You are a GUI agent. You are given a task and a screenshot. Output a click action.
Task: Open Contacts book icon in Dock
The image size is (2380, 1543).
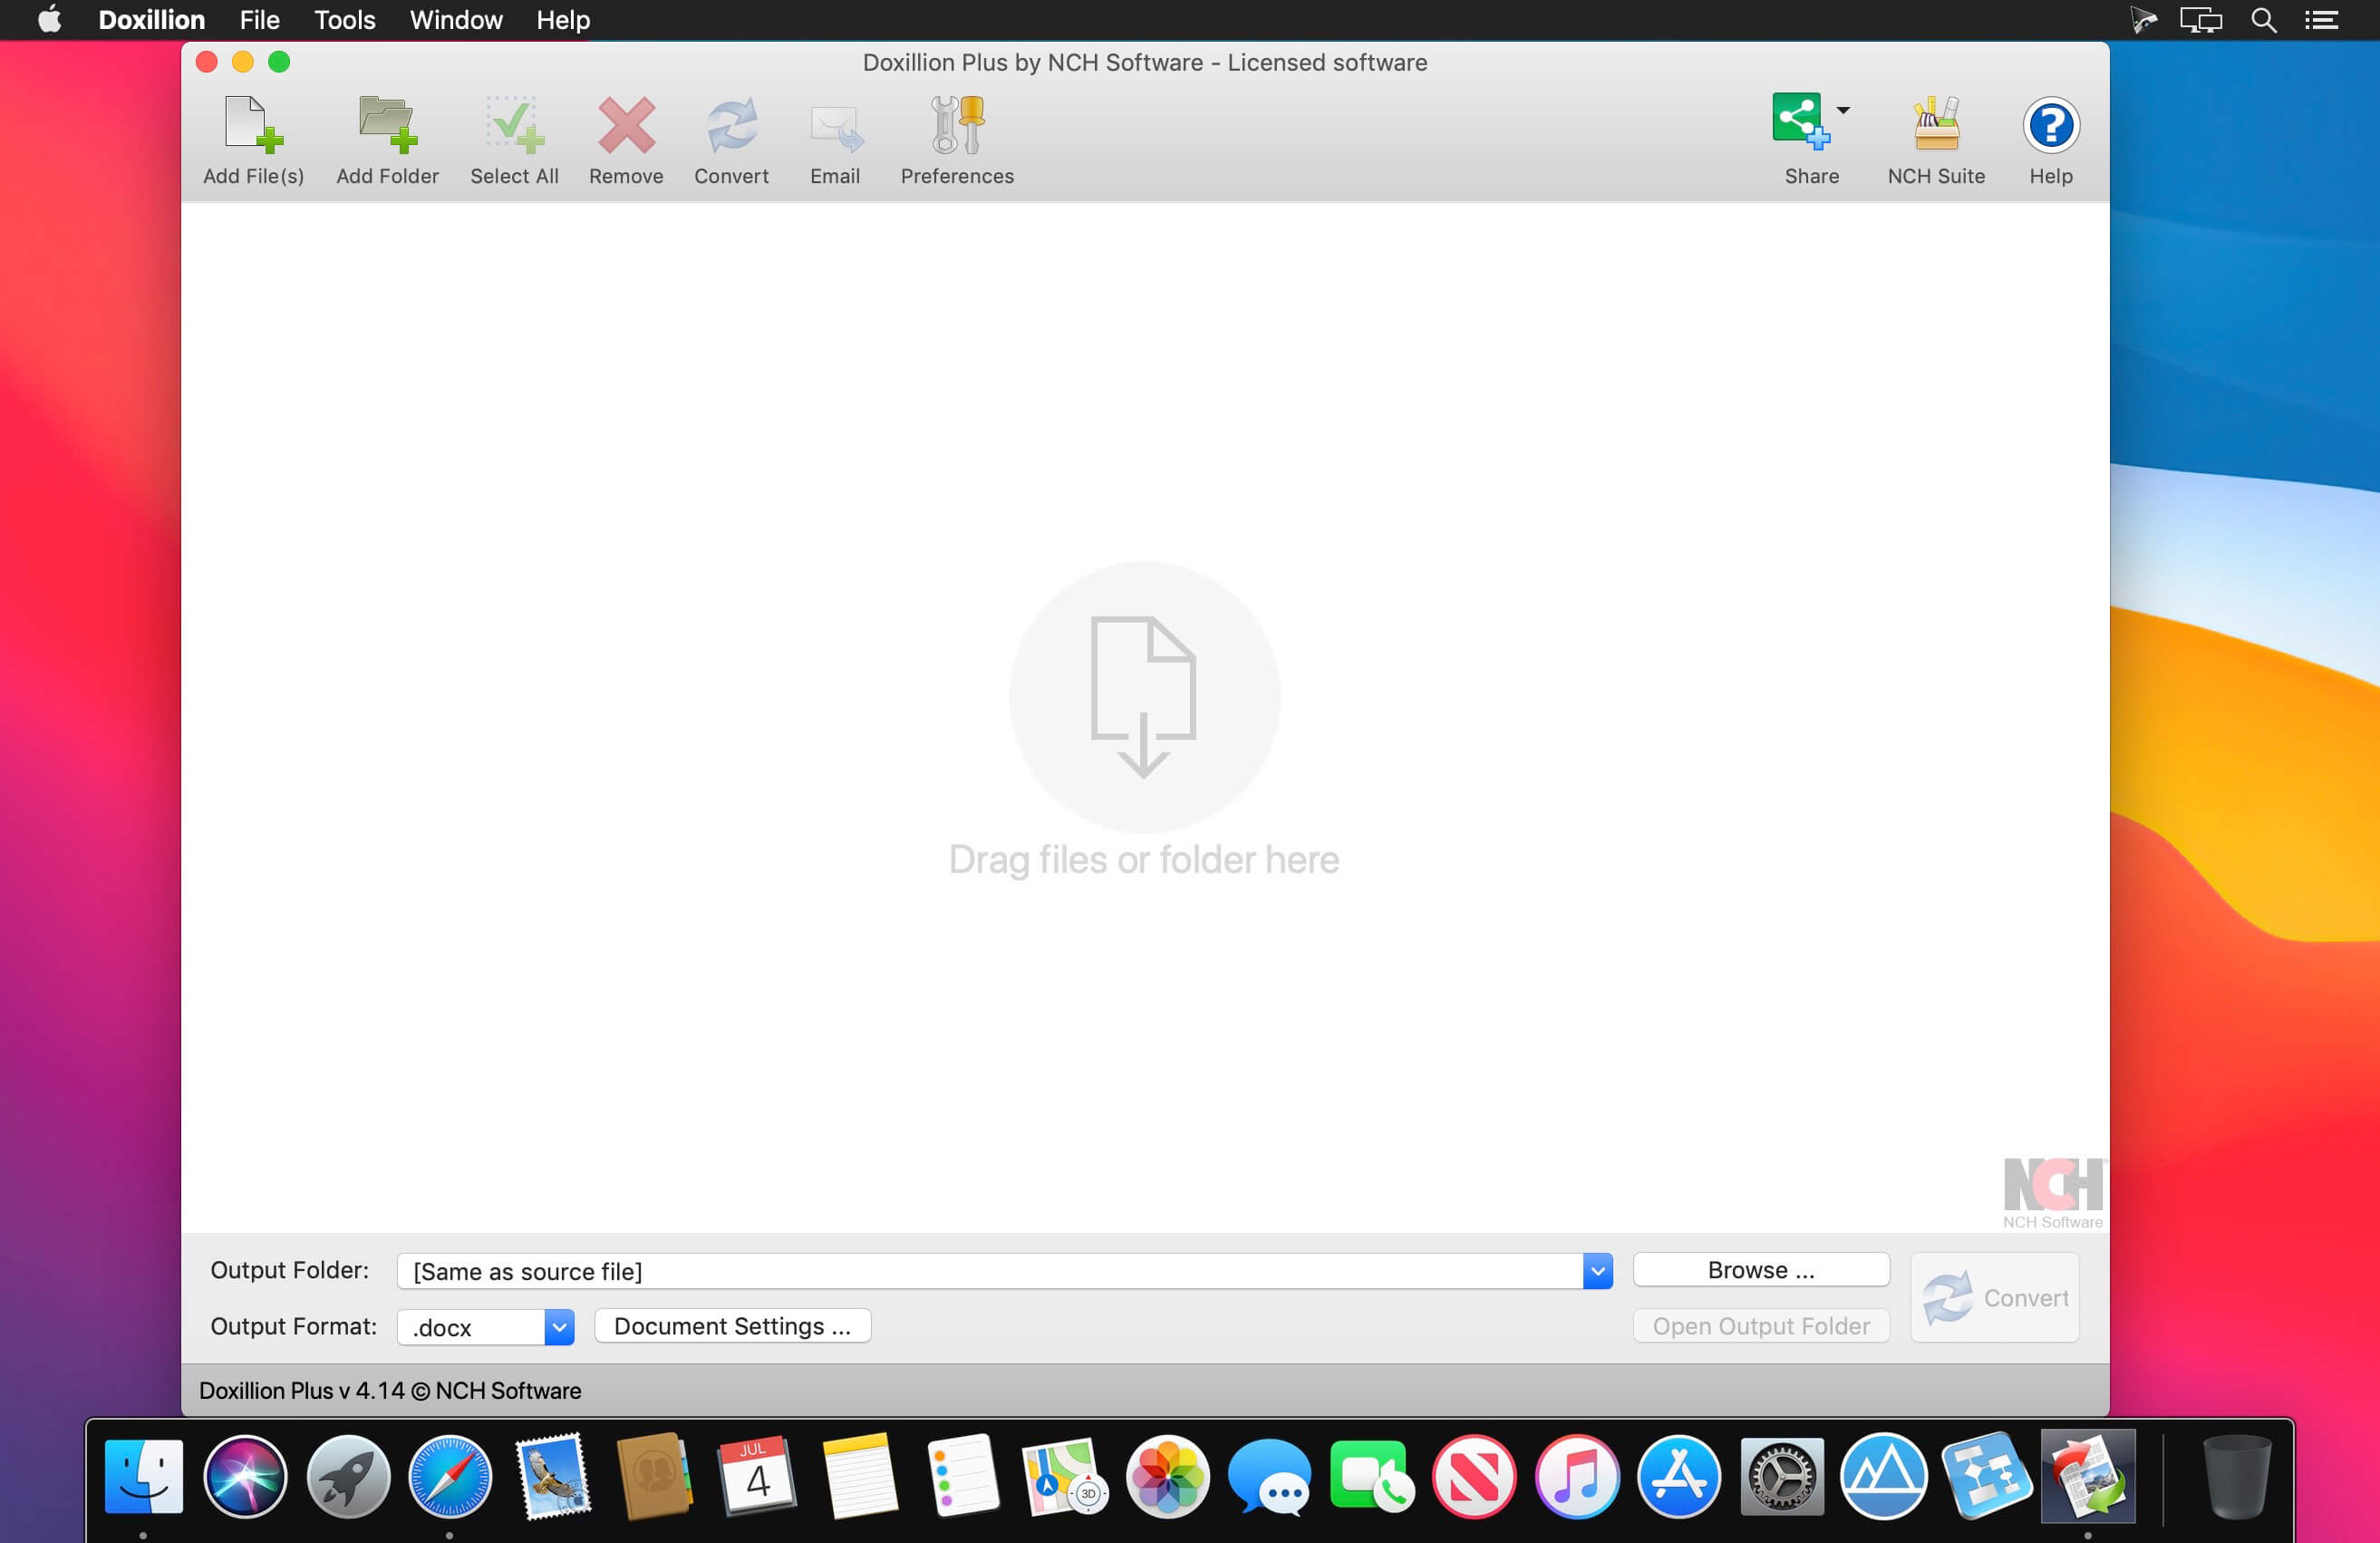[654, 1475]
